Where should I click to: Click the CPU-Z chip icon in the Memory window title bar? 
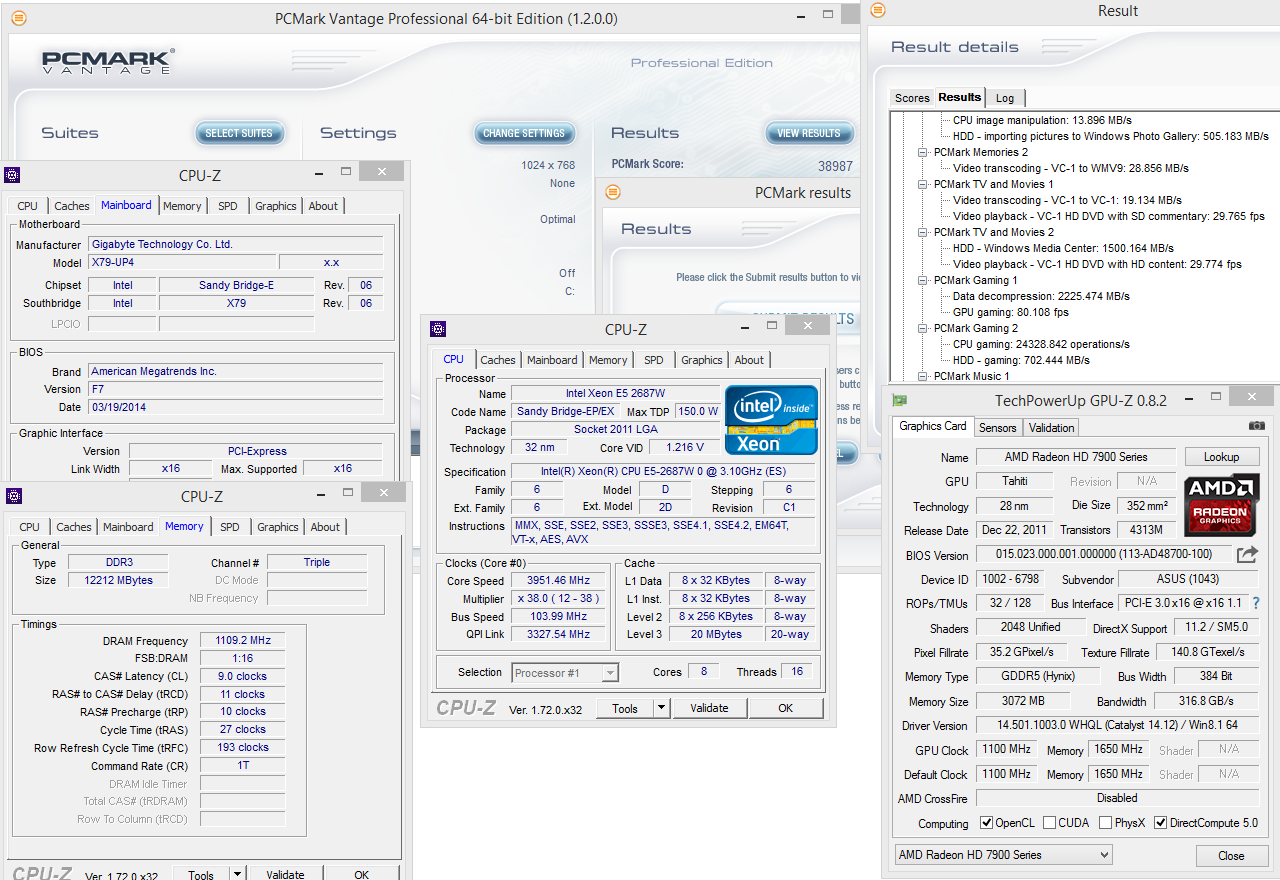point(14,496)
